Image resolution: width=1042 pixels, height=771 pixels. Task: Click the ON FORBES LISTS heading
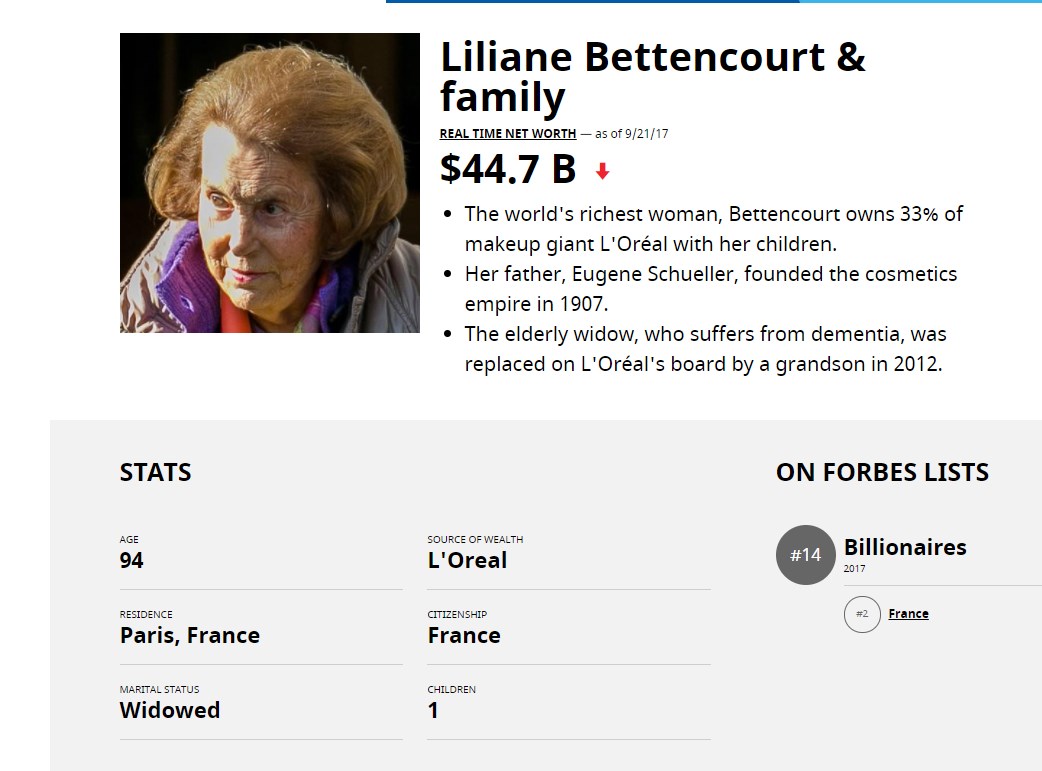(883, 473)
